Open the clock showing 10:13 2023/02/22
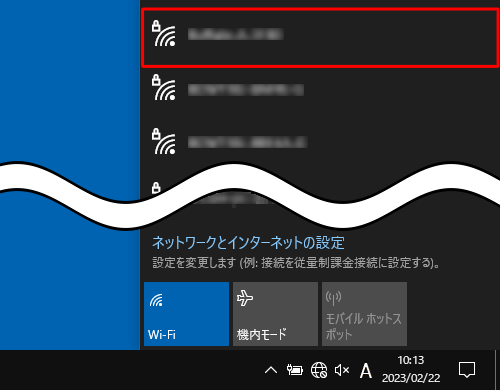This screenshot has width=500, height=390. point(411,369)
